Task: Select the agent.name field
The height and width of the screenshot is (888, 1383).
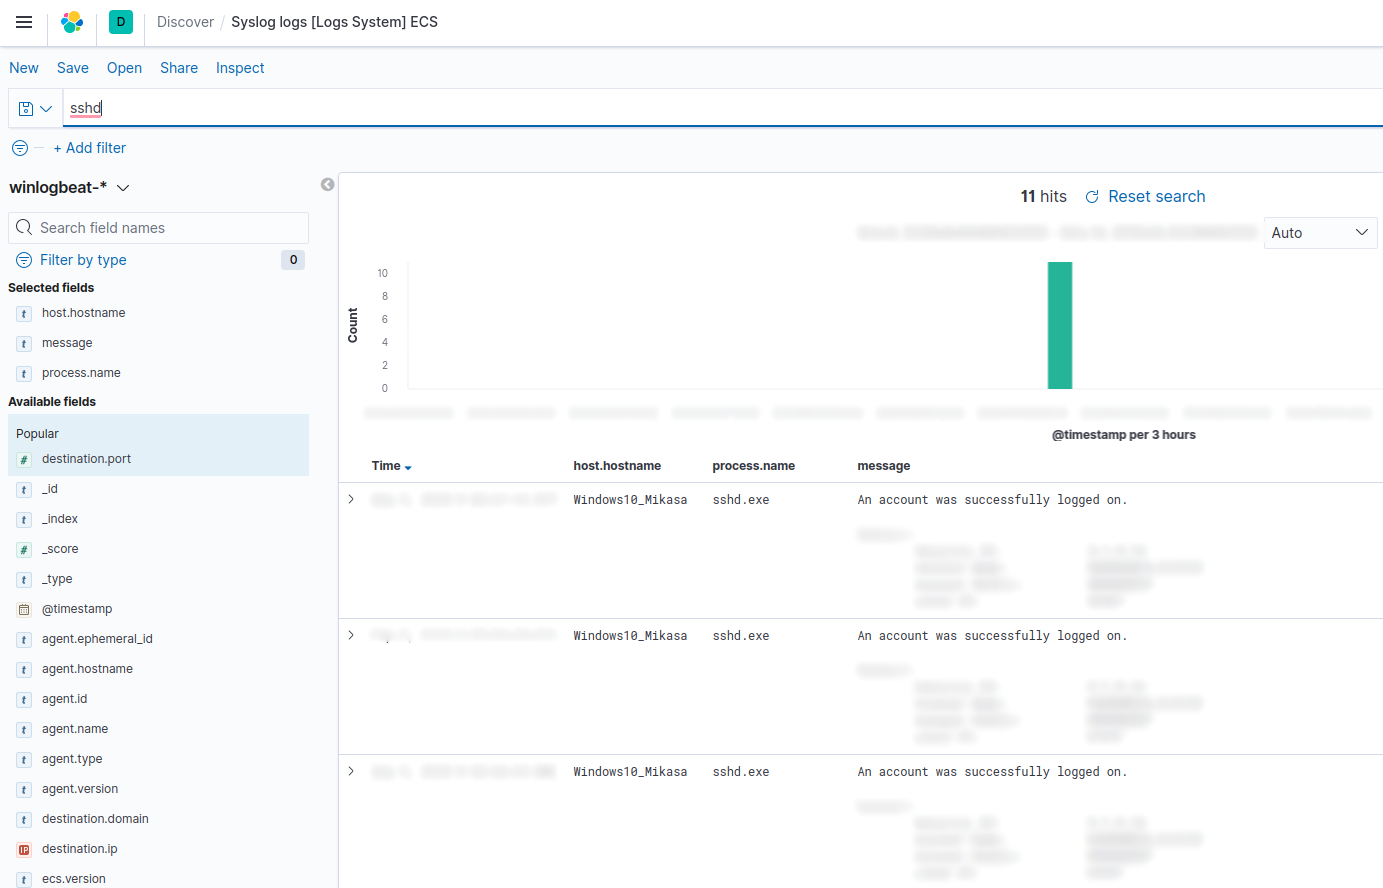Action: pyautogui.click(x=75, y=729)
